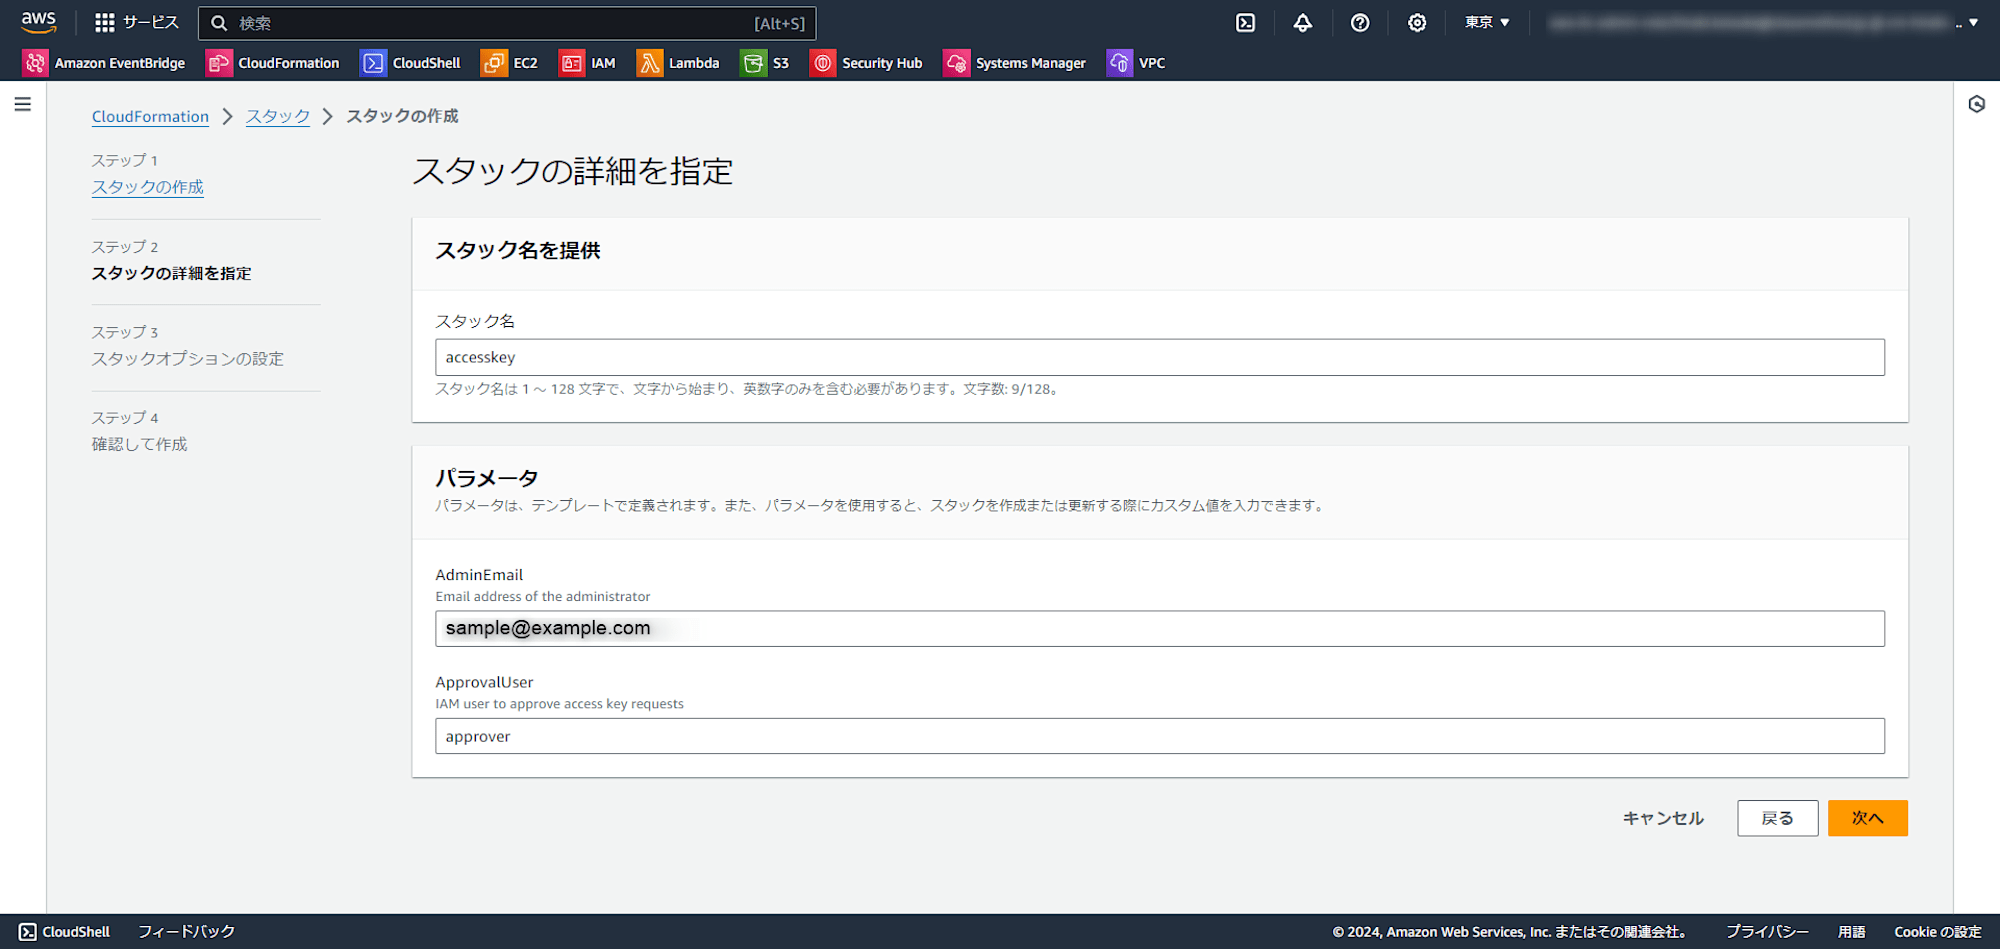Click the キャンセル button
This screenshot has width=2000, height=949.
coord(1663,818)
